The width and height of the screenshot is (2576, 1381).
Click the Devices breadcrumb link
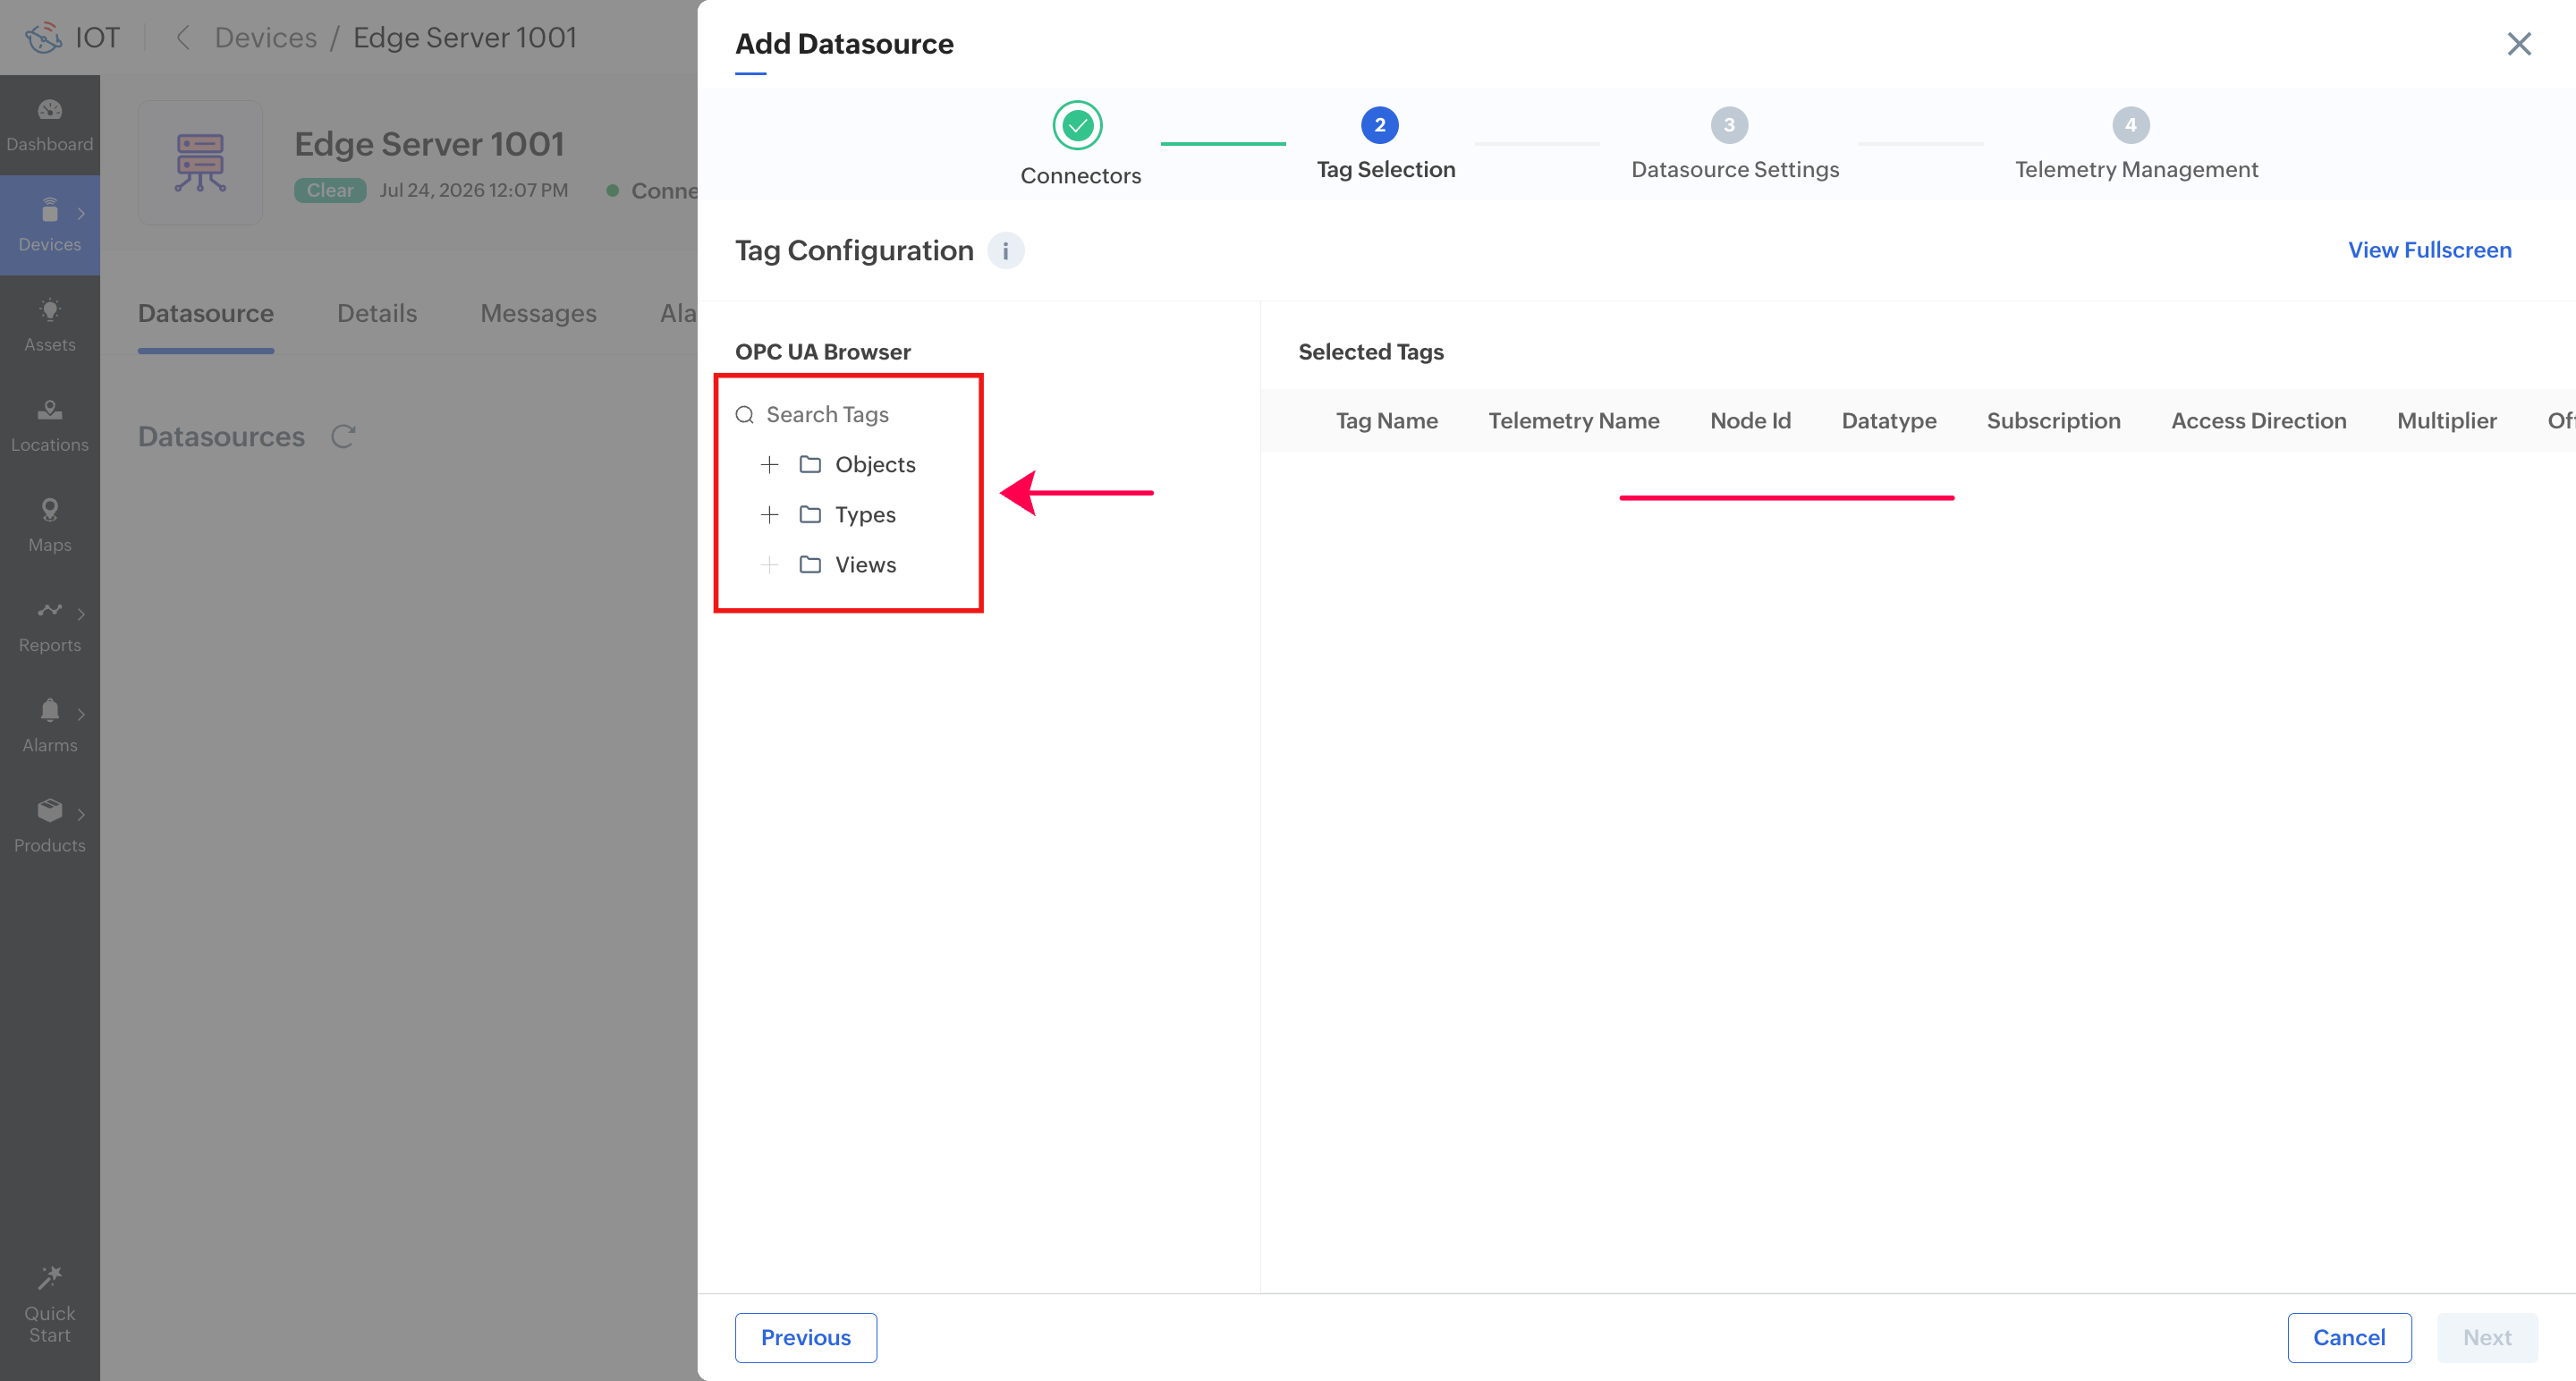[x=266, y=38]
